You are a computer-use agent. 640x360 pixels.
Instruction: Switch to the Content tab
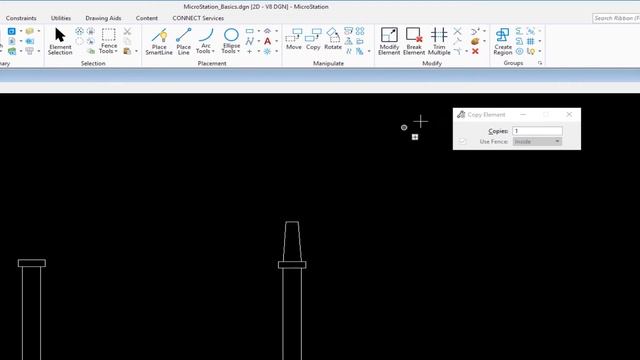pos(147,18)
